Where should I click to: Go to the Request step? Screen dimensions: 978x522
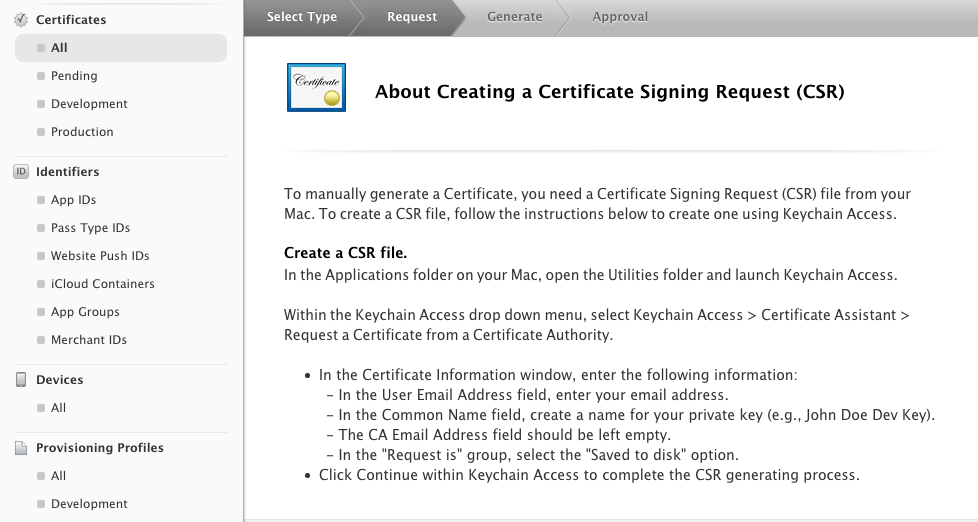point(412,17)
